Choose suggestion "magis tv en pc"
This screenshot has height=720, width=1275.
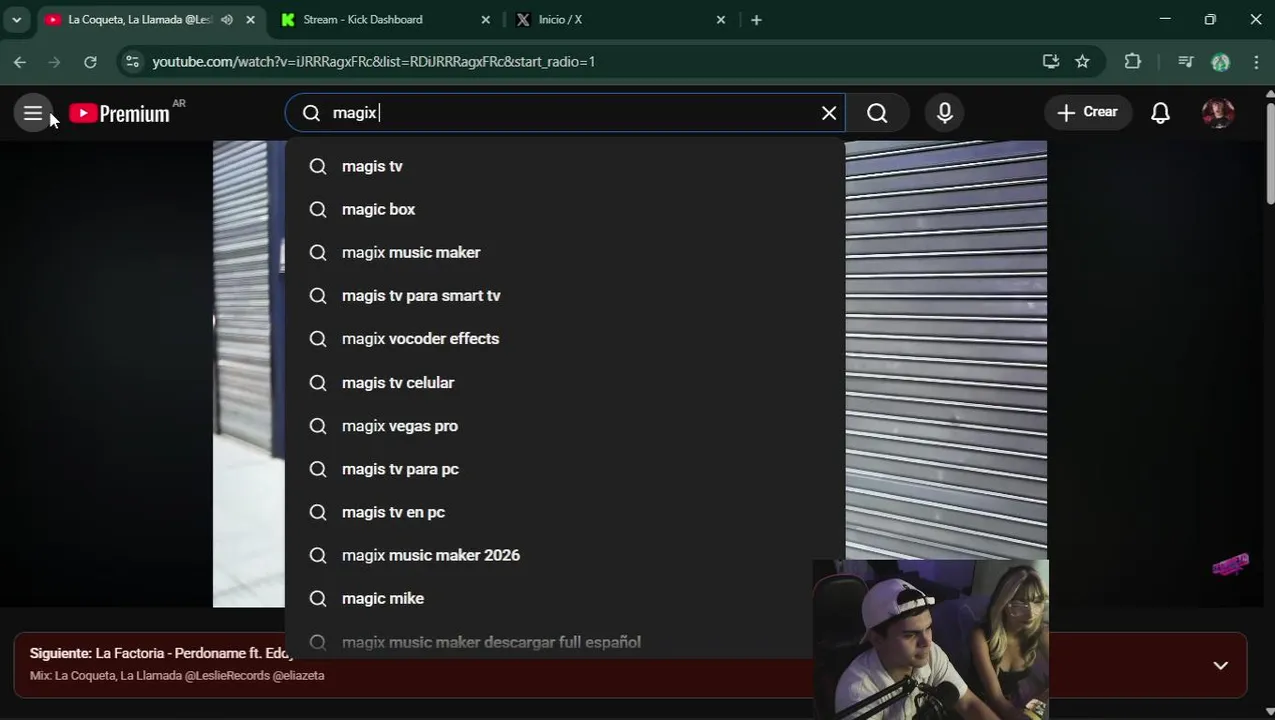[x=565, y=511]
